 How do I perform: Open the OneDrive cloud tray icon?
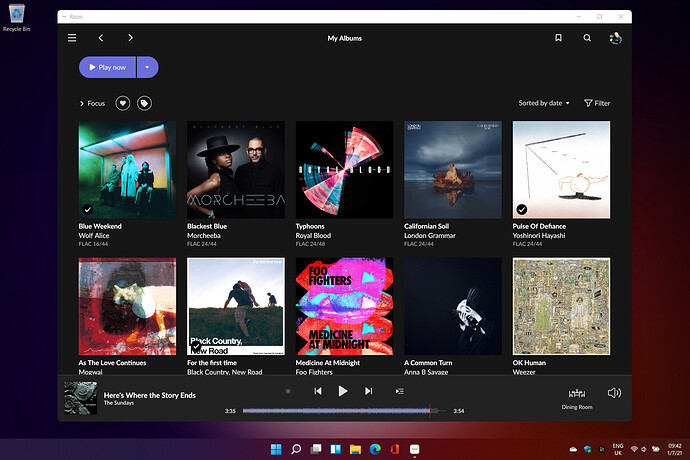pos(573,449)
